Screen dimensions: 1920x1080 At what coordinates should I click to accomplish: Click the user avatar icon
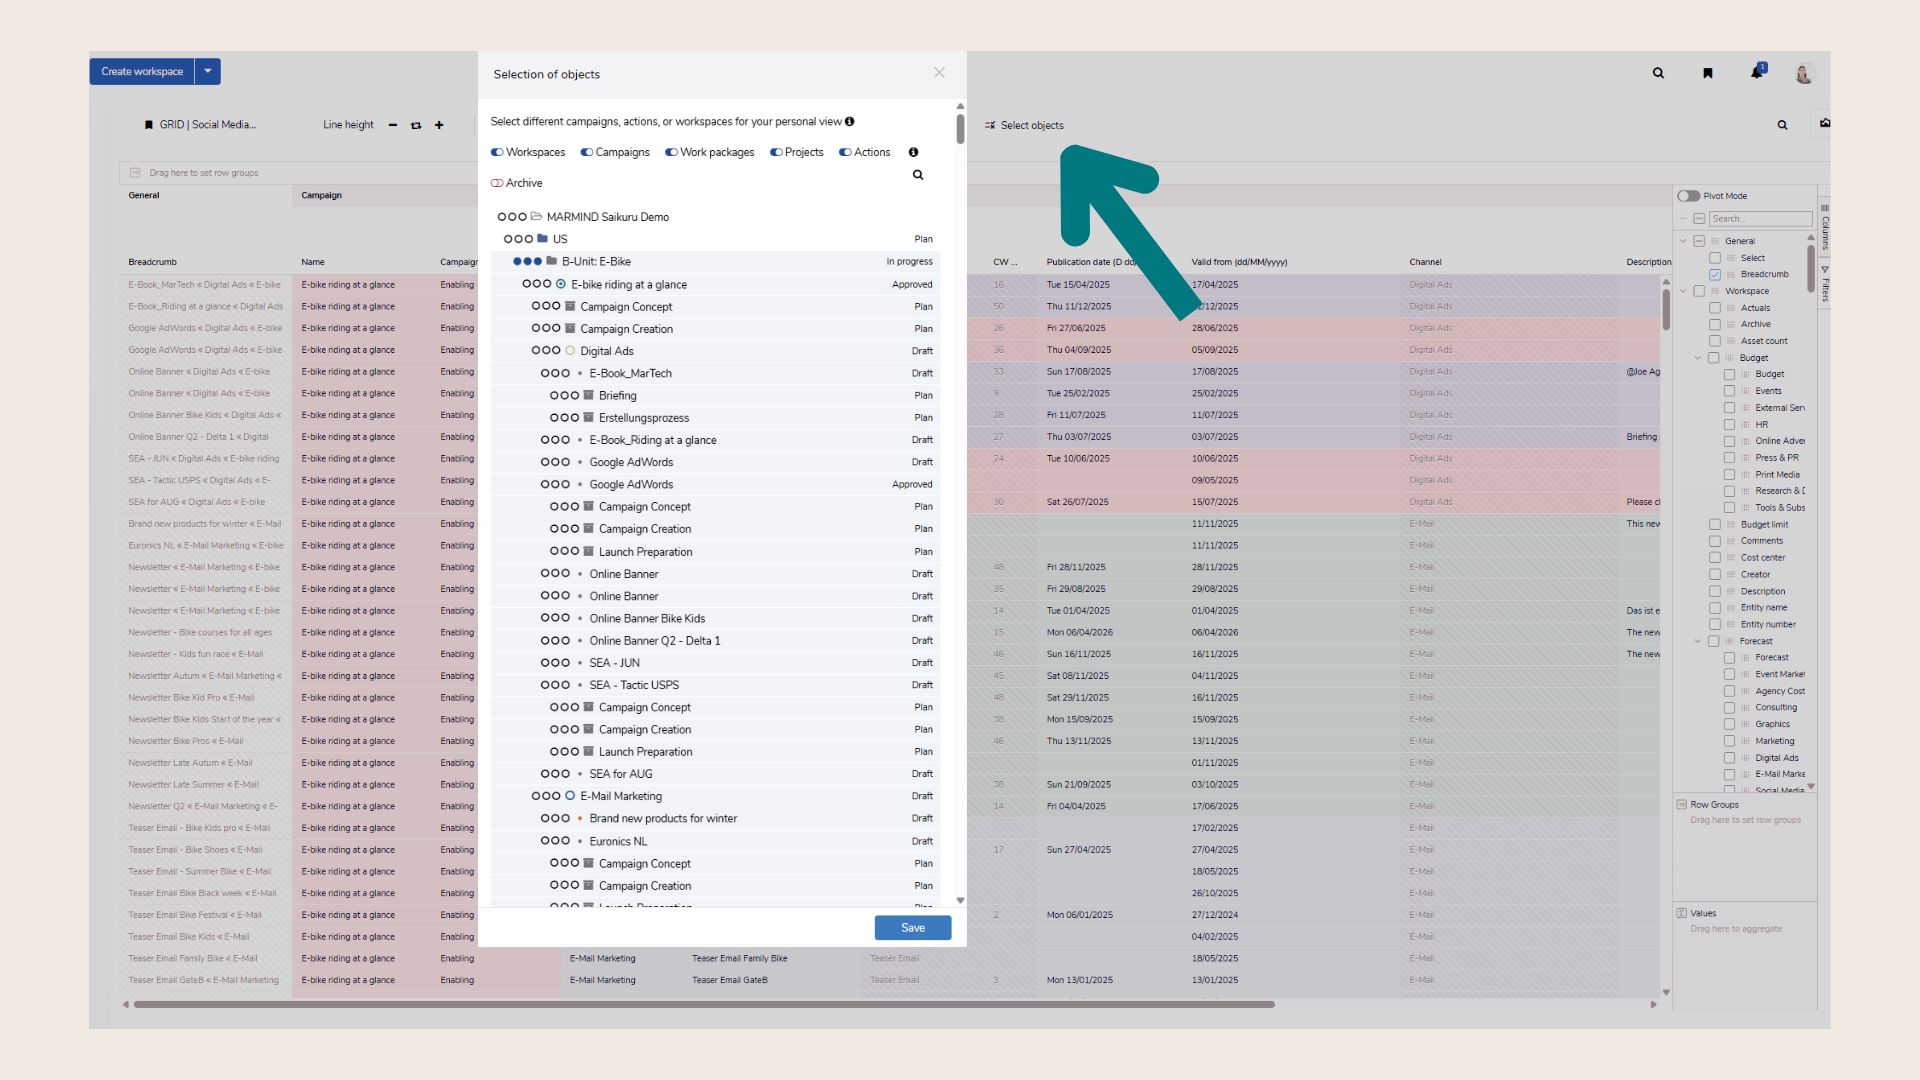[x=1803, y=74]
